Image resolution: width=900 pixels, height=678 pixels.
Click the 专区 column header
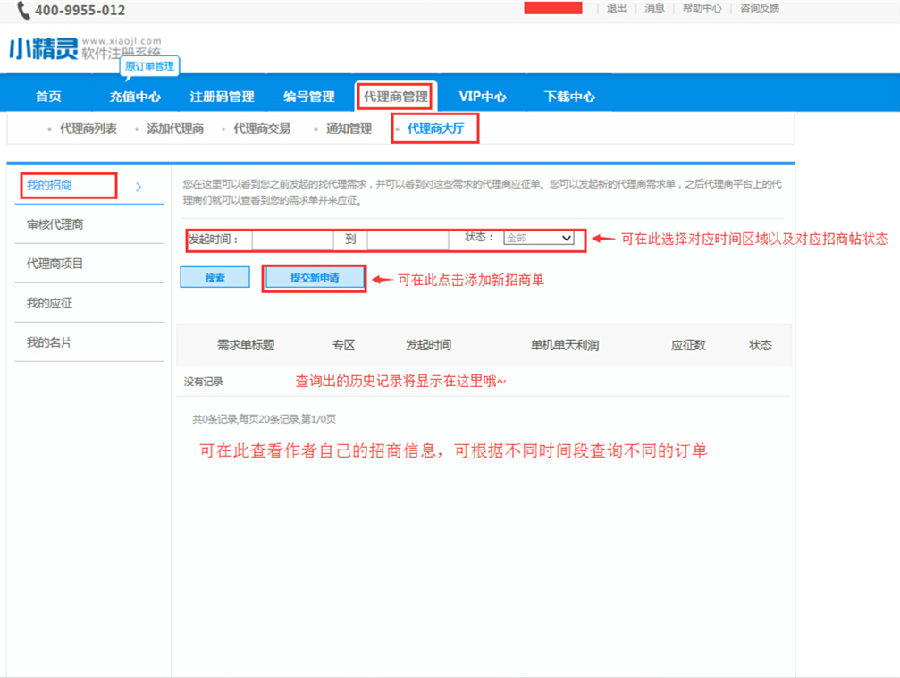coord(343,345)
